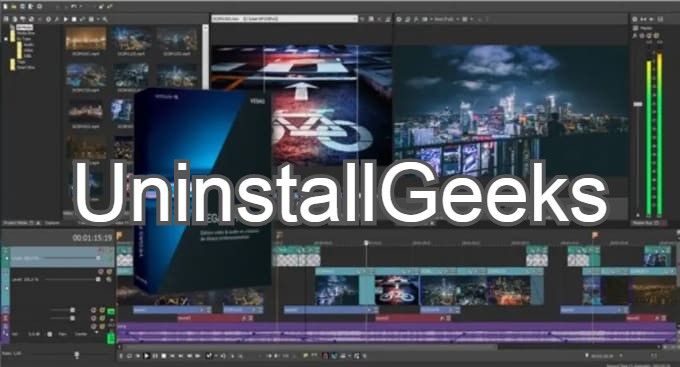Select the Normal Edit tool below timeline
Screen dimensions: 680x367
tap(209, 356)
